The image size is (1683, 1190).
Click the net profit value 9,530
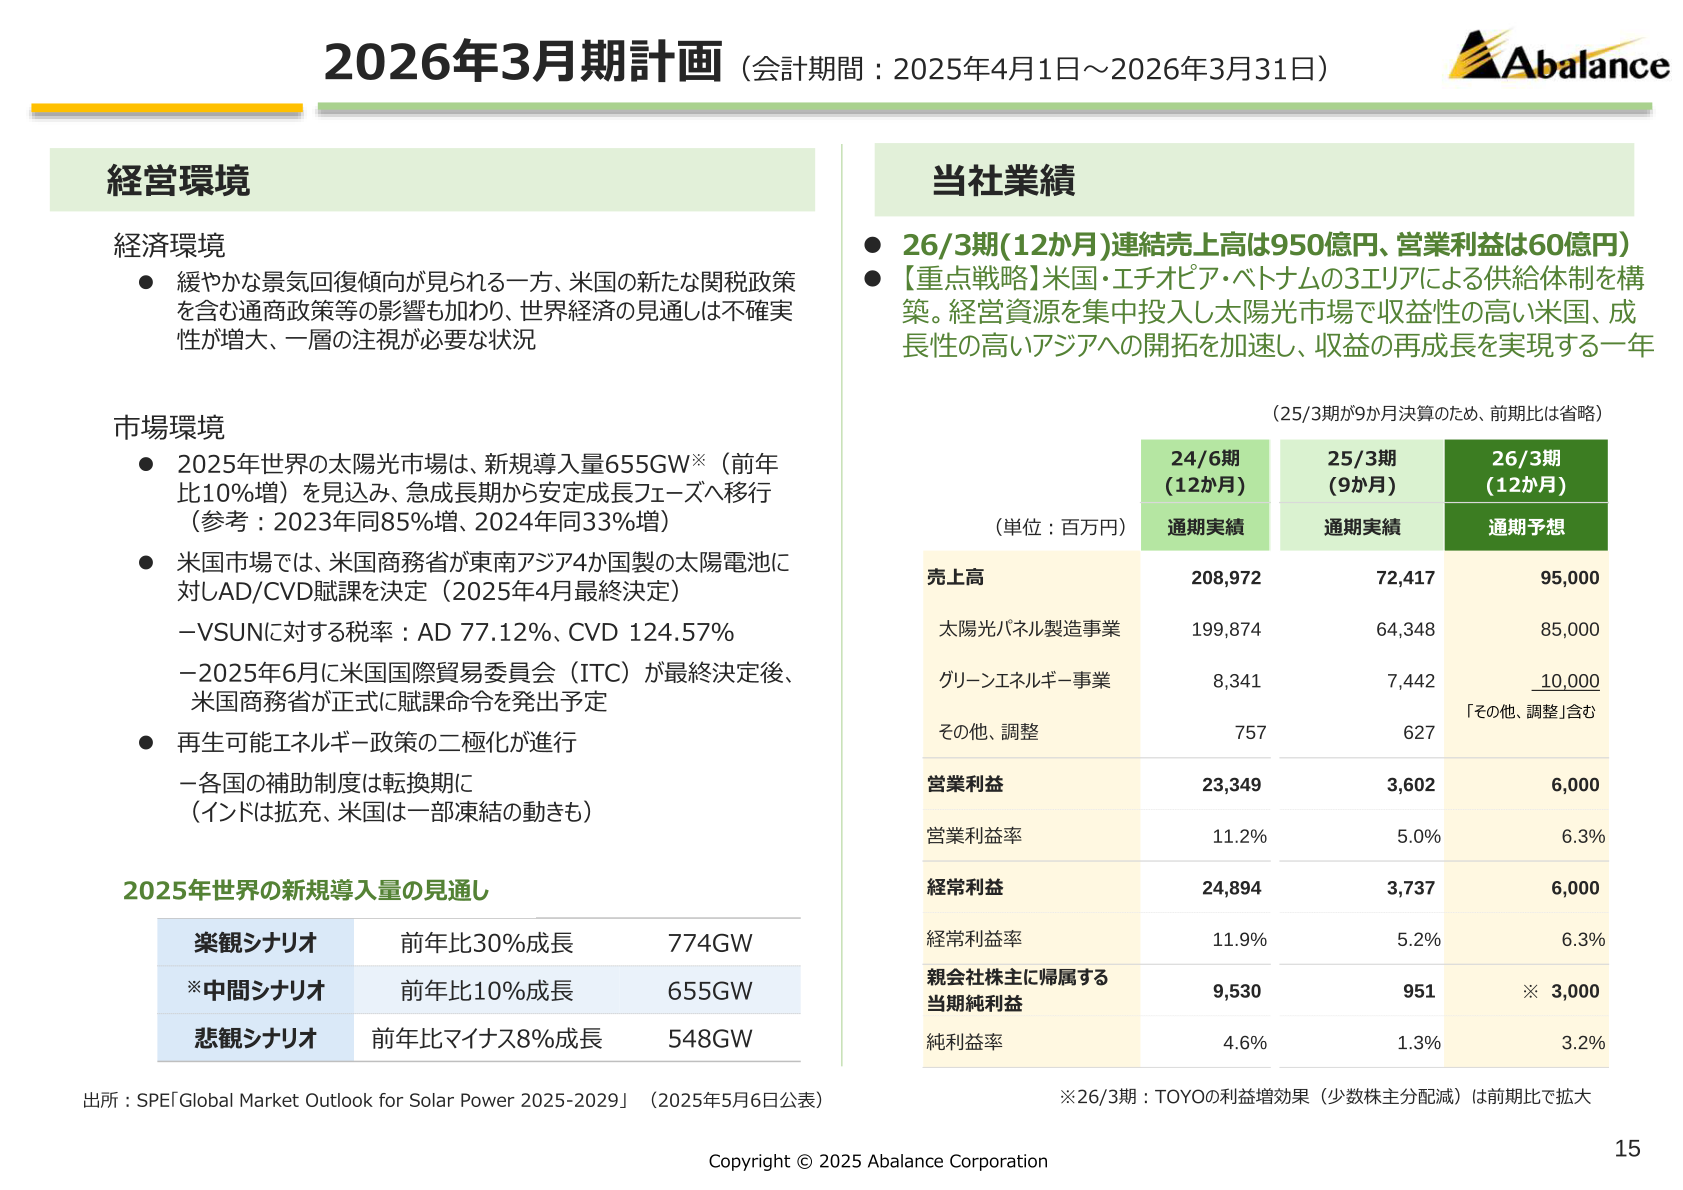(1237, 991)
